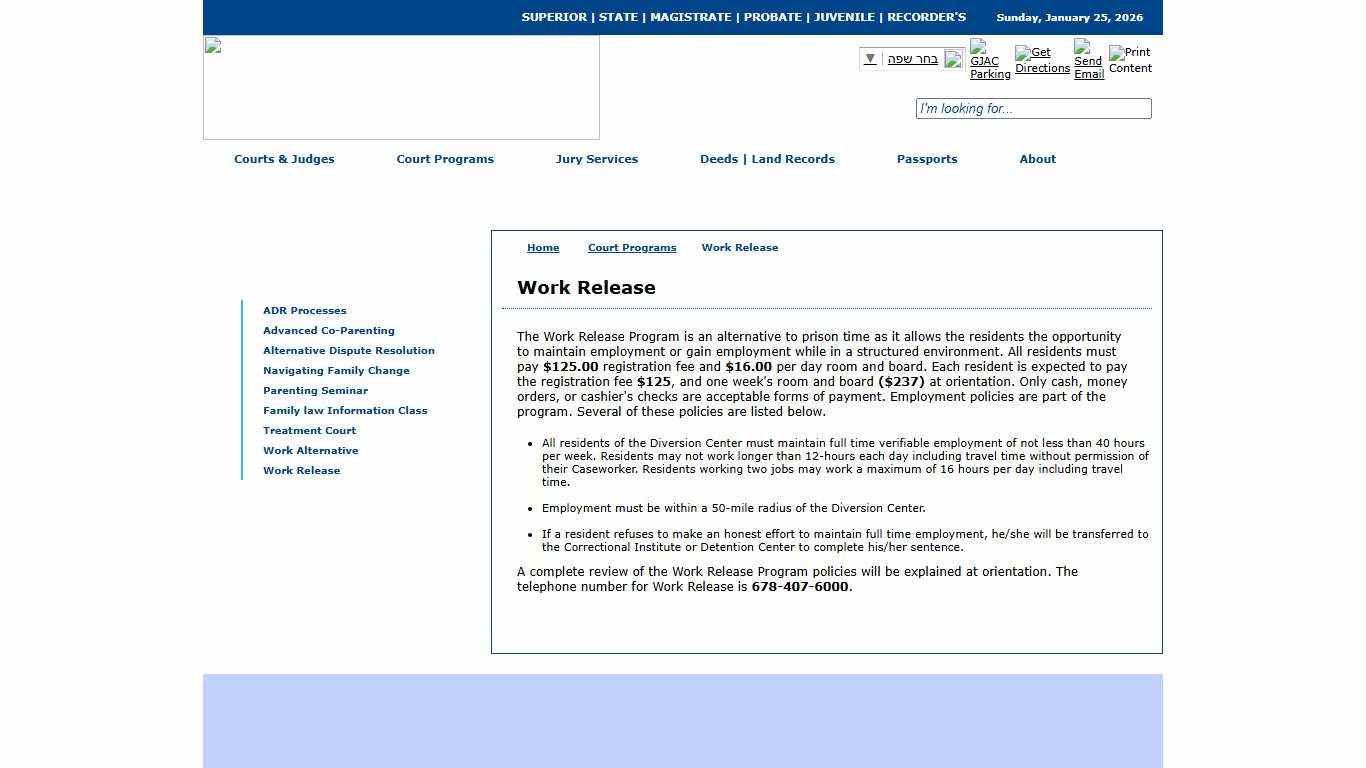The width and height of the screenshot is (1366, 768).
Task: Click SUPERIOR in the top court bar
Action: [x=553, y=17]
